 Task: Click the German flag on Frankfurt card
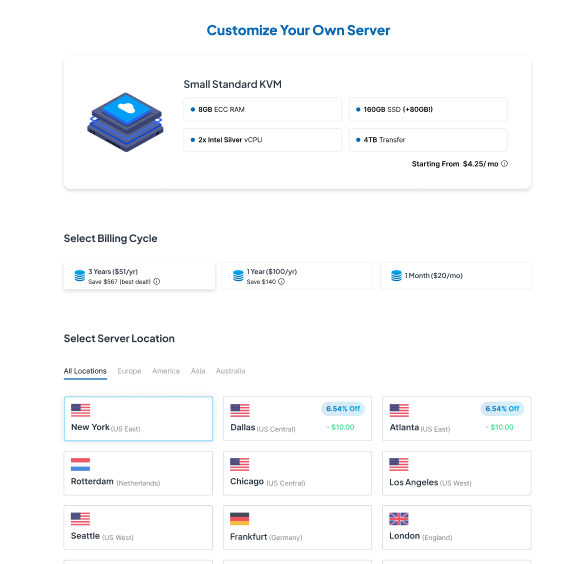(239, 519)
